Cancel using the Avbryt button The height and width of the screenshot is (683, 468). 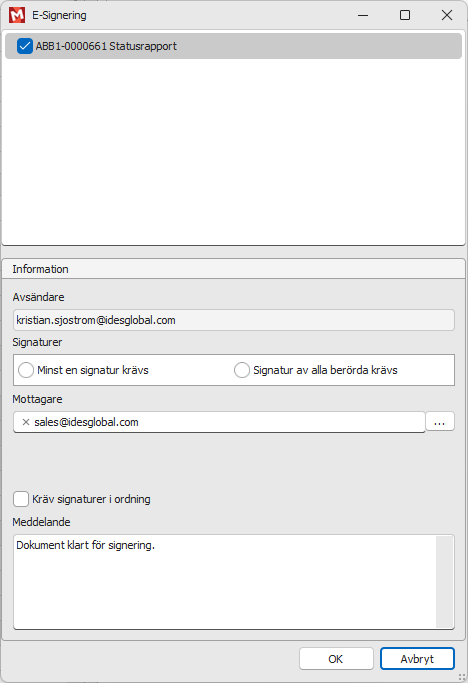pos(417,659)
